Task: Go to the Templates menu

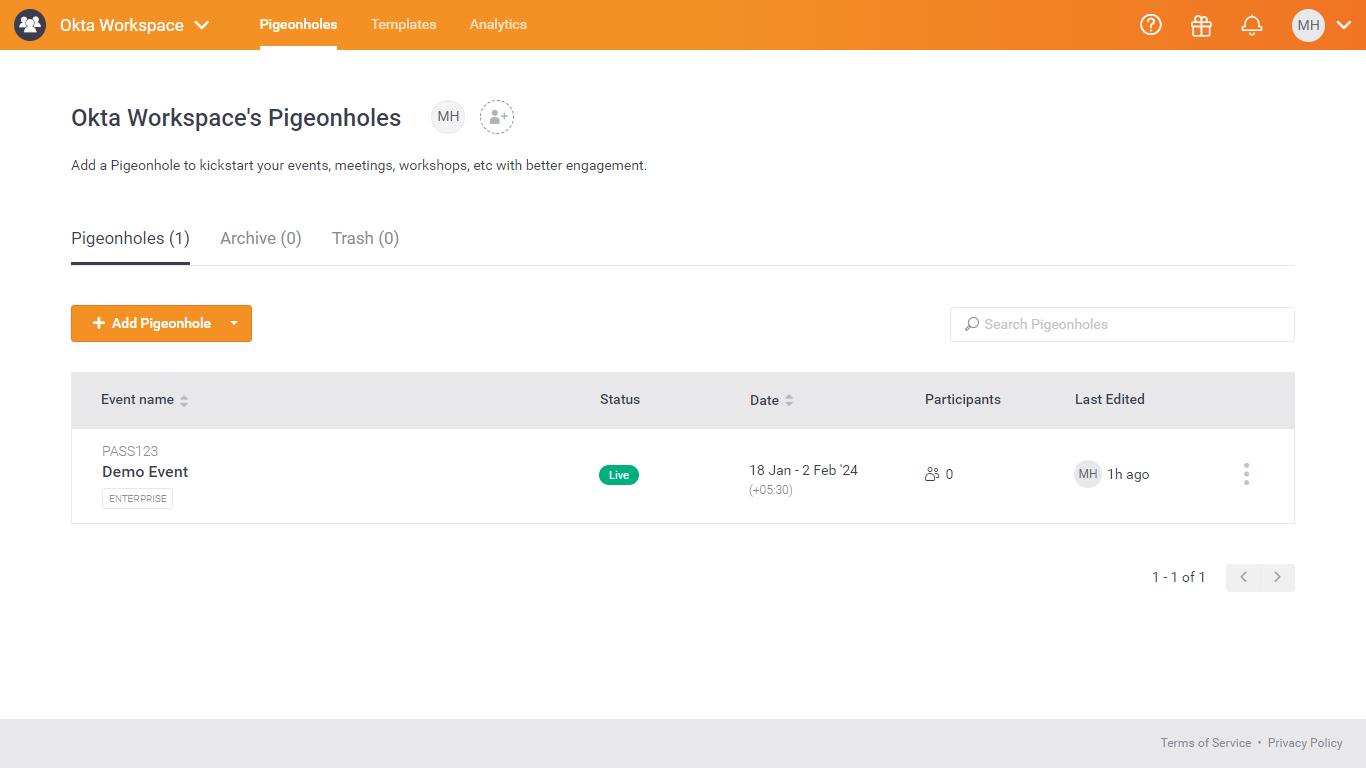Action: [403, 25]
